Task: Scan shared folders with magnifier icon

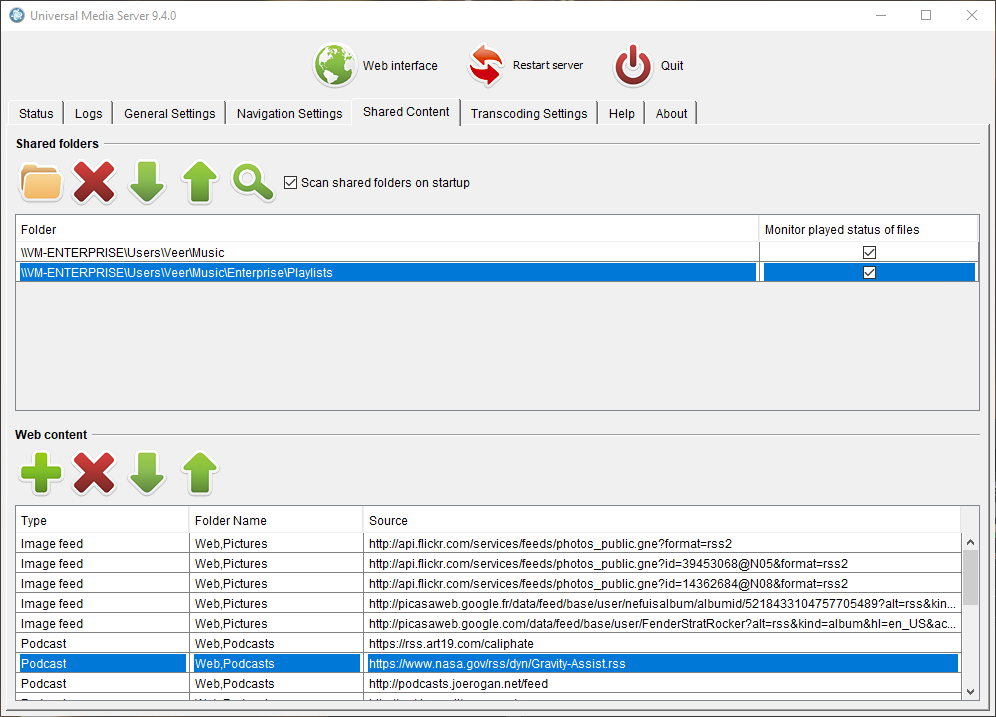Action: pos(253,182)
